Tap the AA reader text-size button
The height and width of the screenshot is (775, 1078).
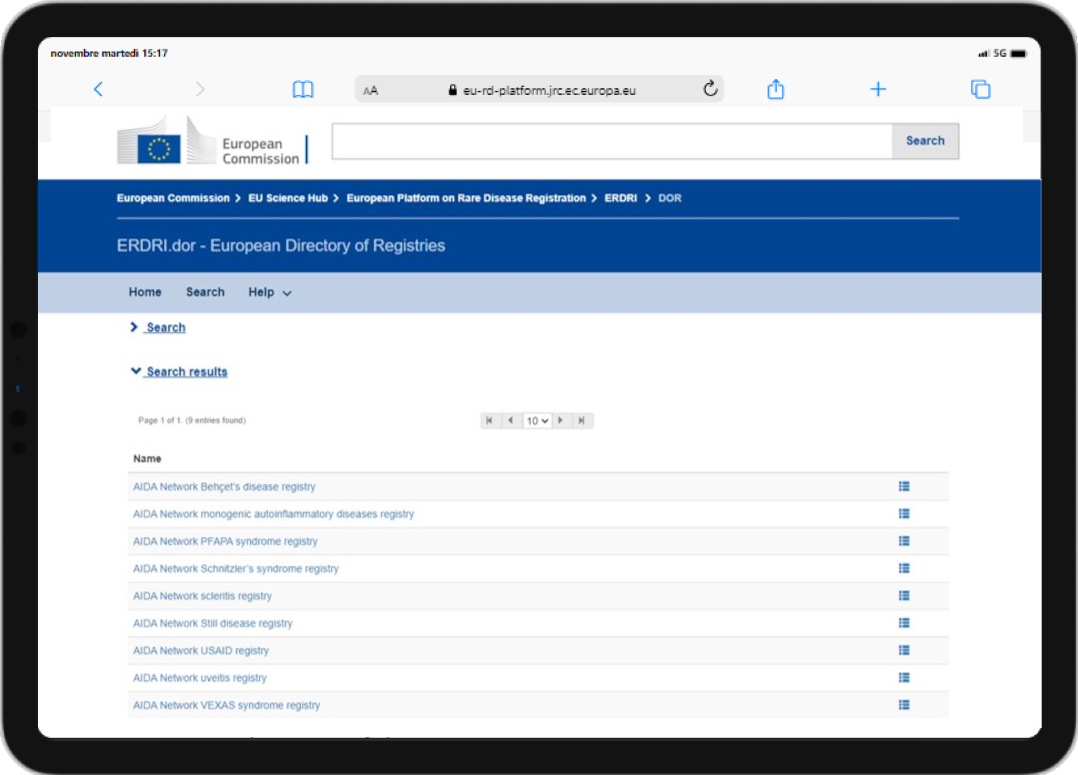tap(371, 90)
